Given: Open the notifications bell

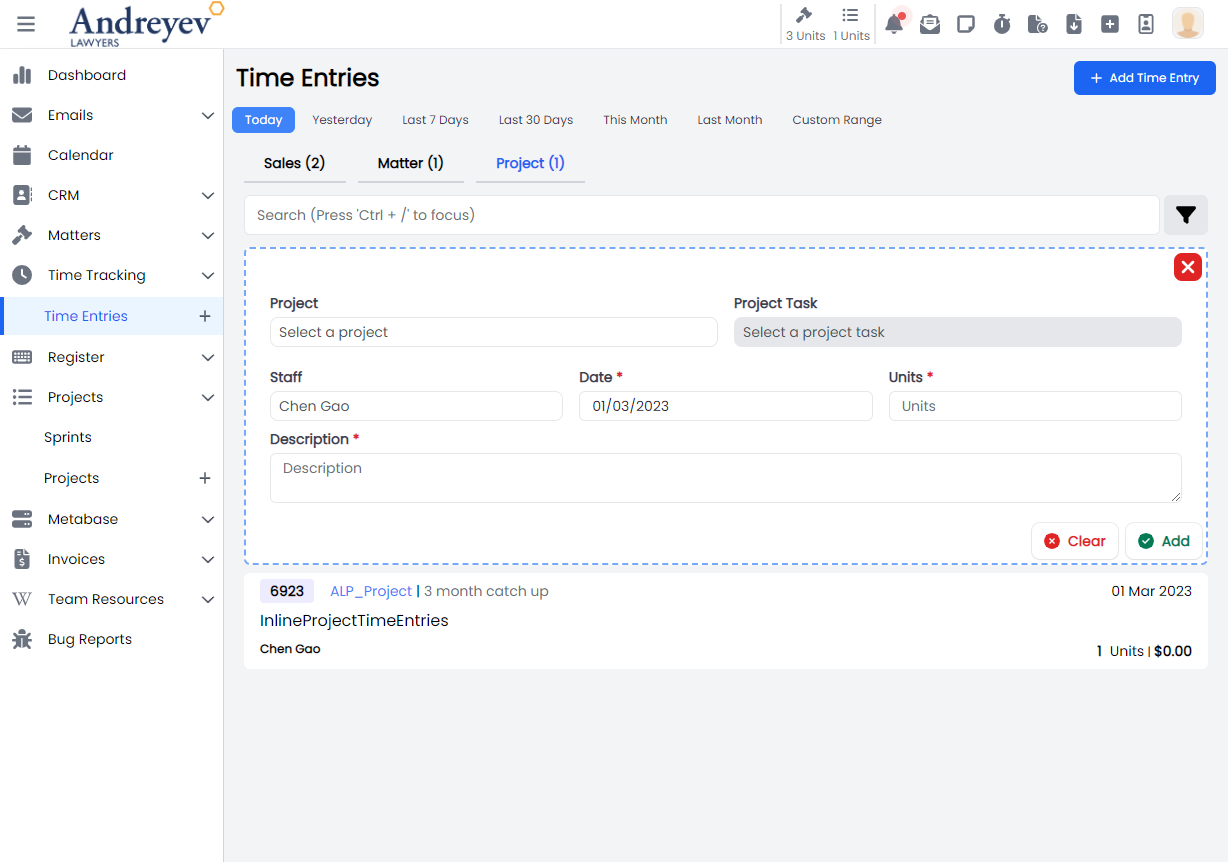Looking at the screenshot, I should [894, 24].
